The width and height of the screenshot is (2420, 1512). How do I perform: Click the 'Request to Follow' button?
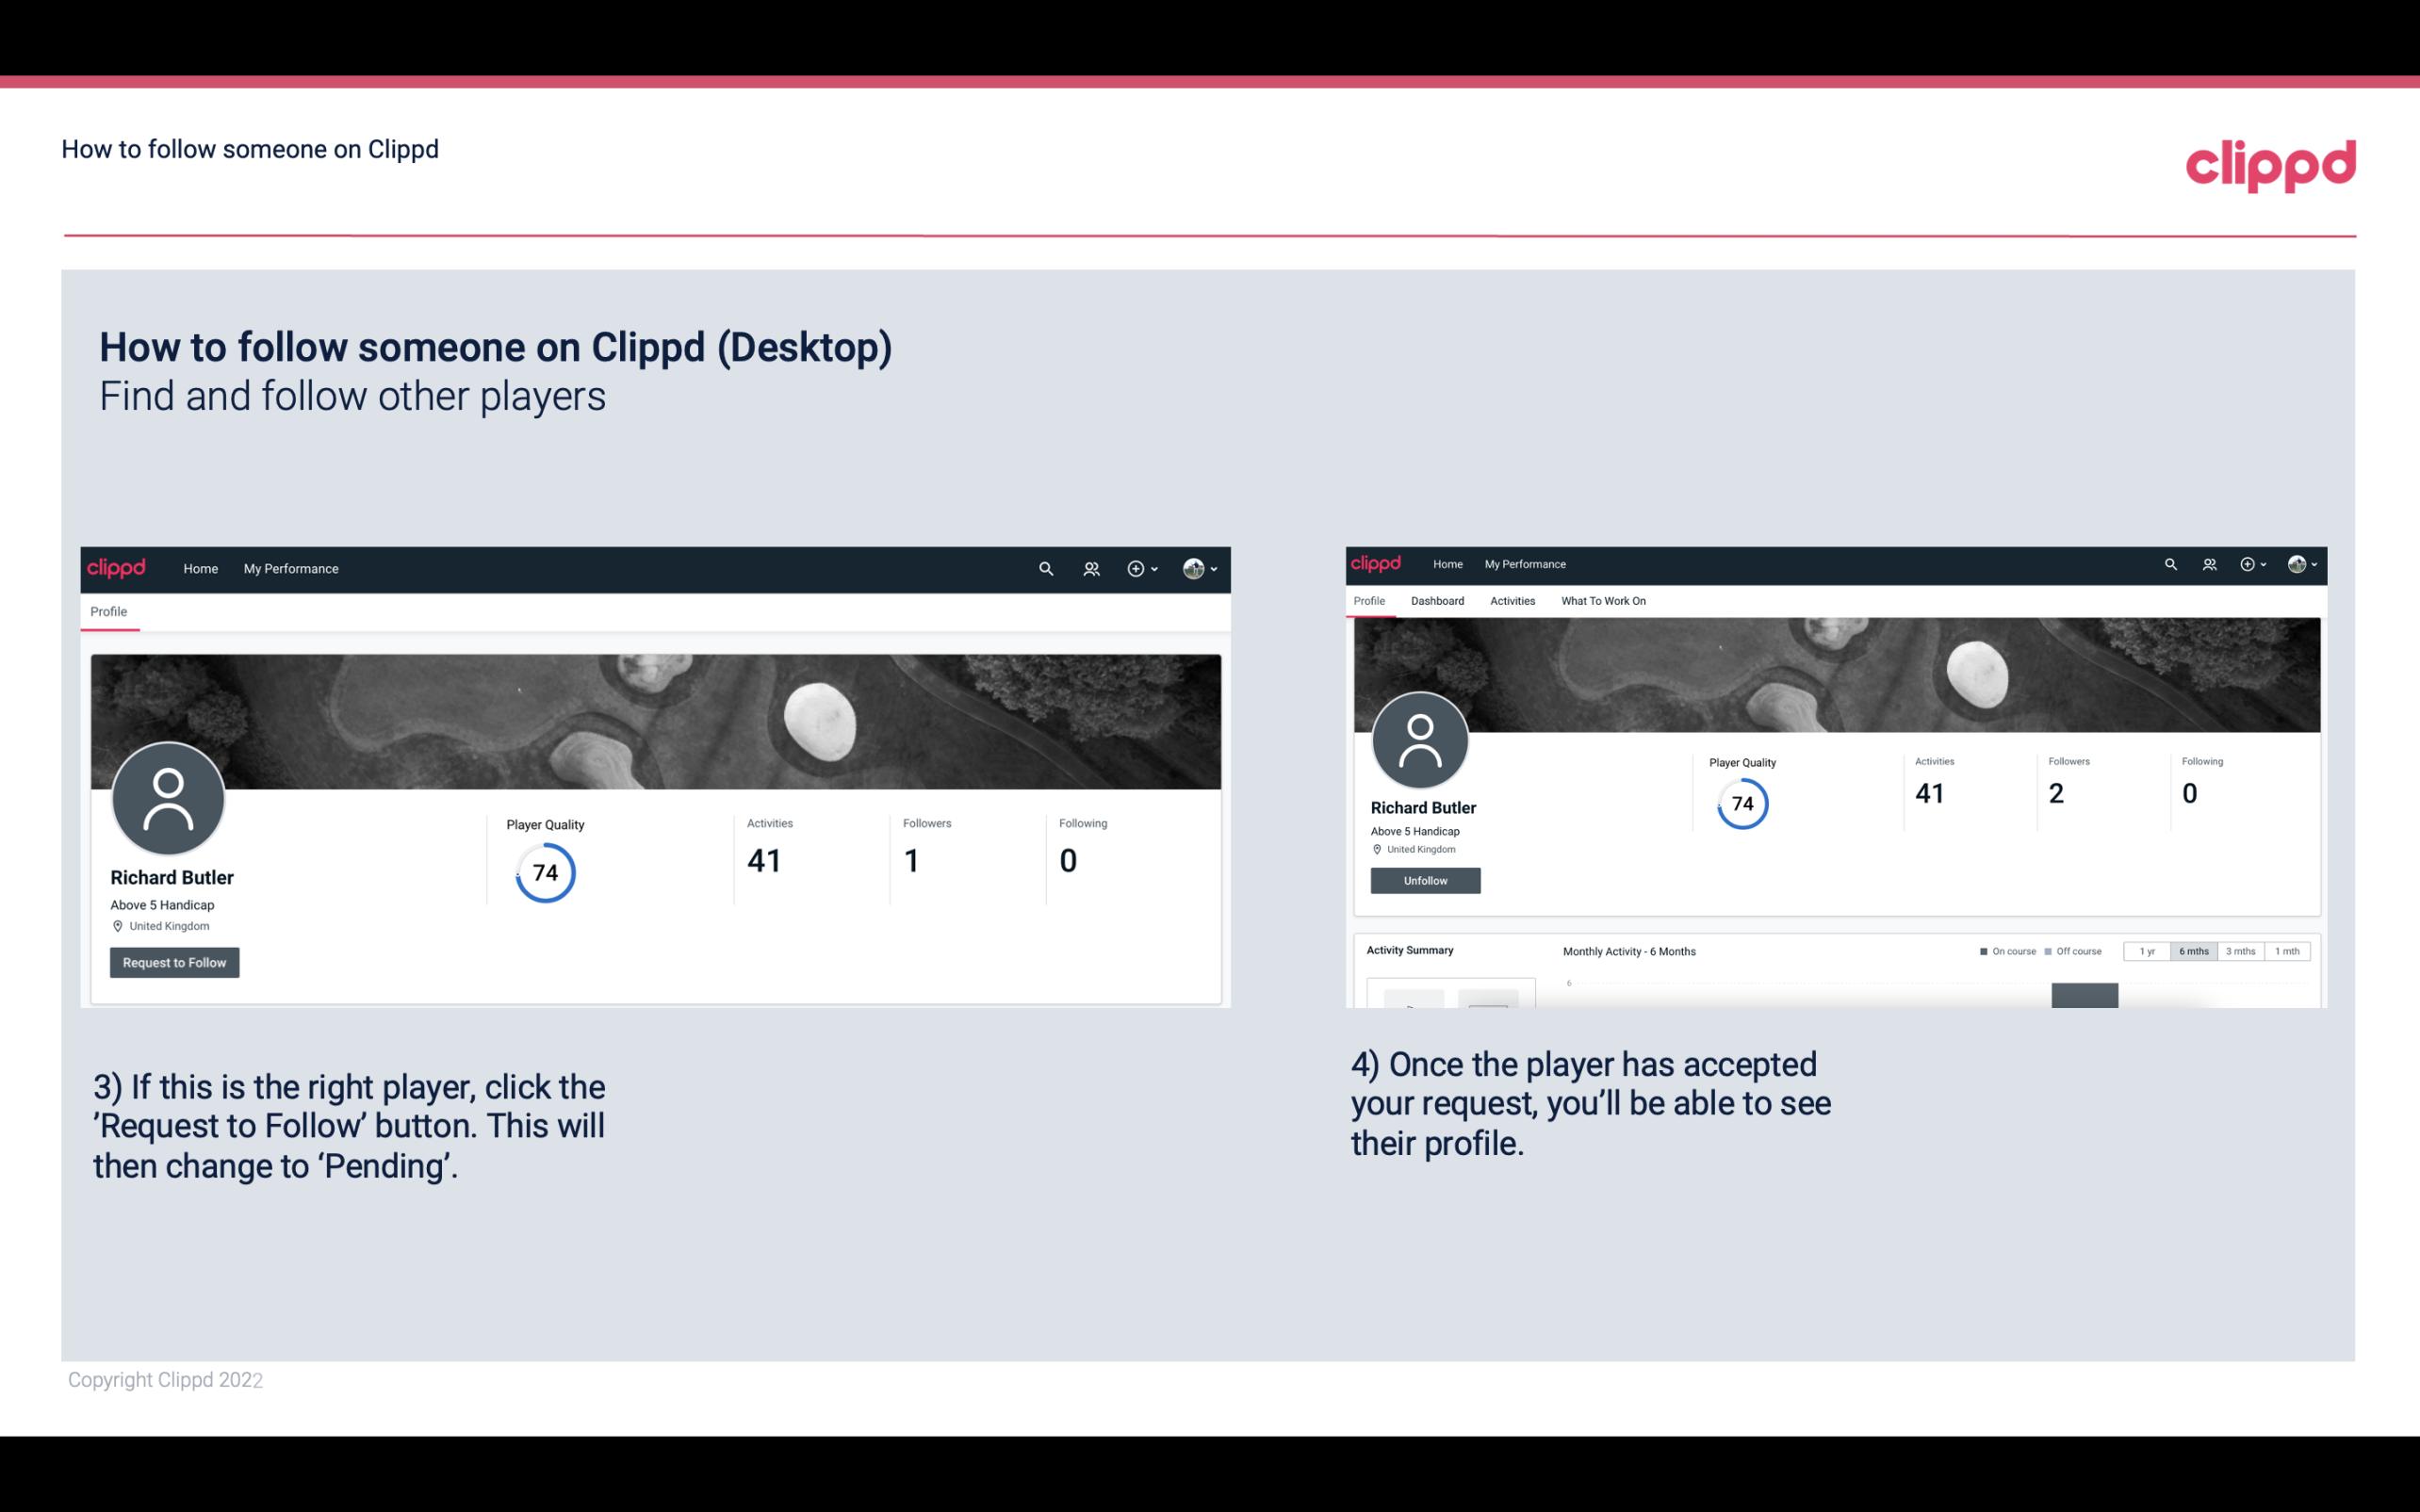(x=174, y=962)
